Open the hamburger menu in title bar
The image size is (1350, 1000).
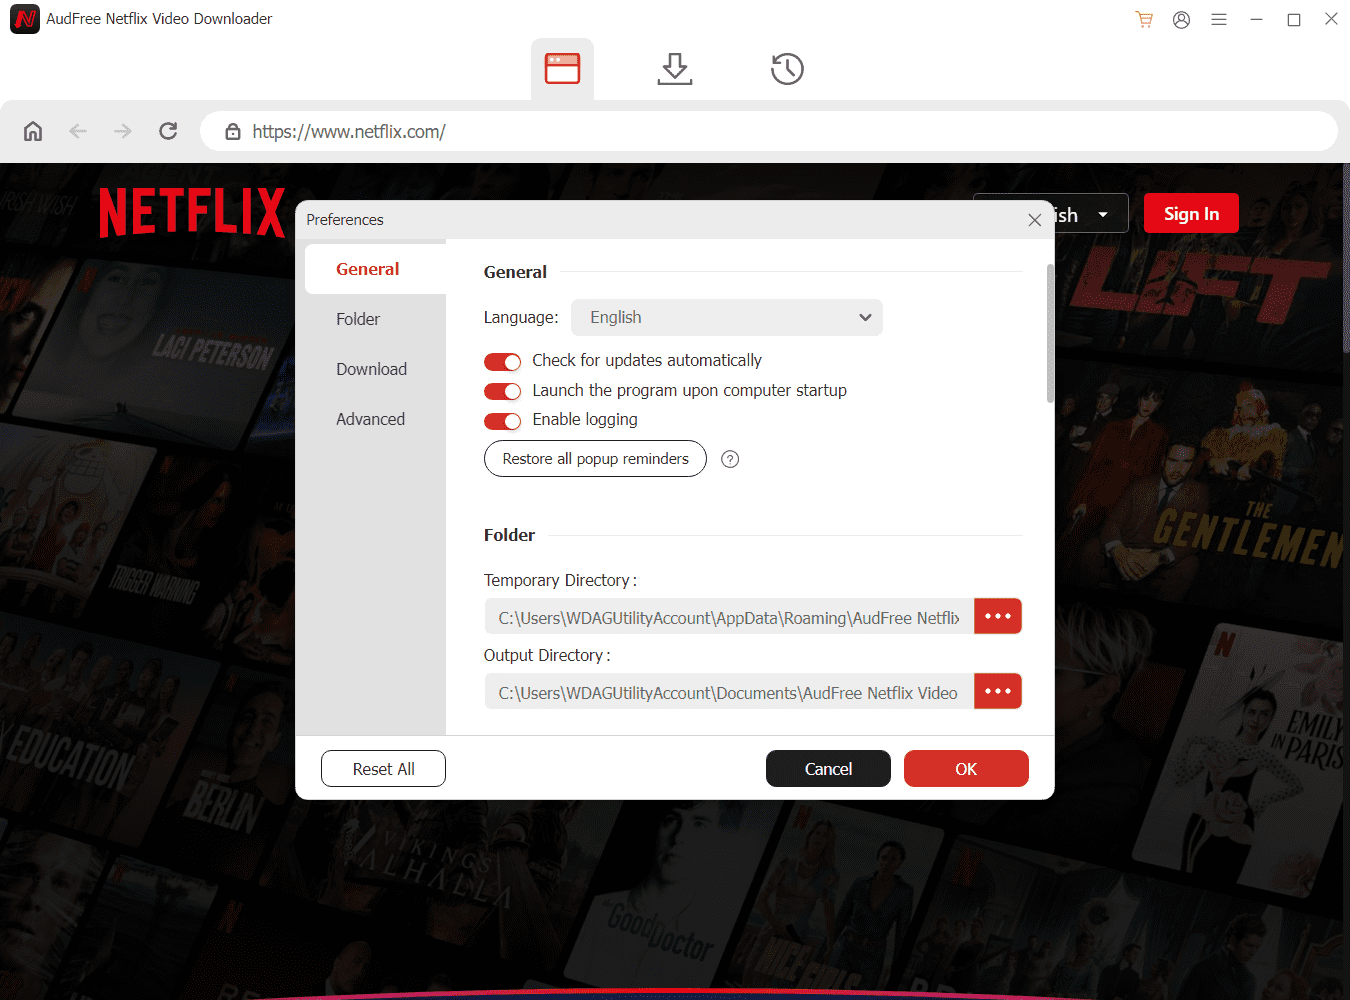[1219, 19]
